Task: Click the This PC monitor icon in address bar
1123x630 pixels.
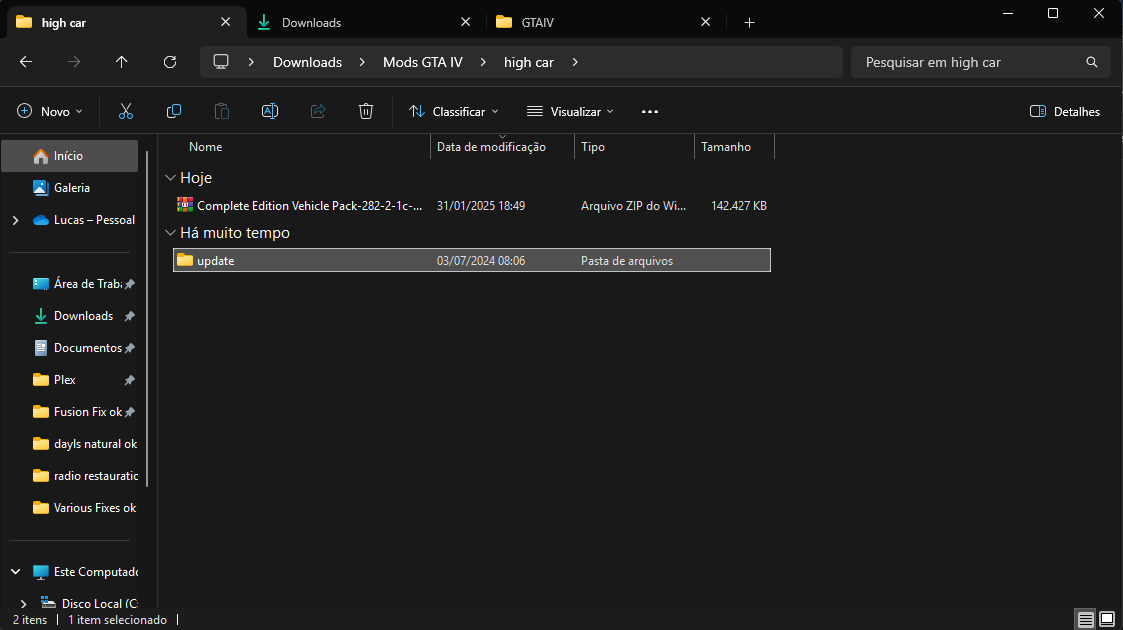Action: 221,62
